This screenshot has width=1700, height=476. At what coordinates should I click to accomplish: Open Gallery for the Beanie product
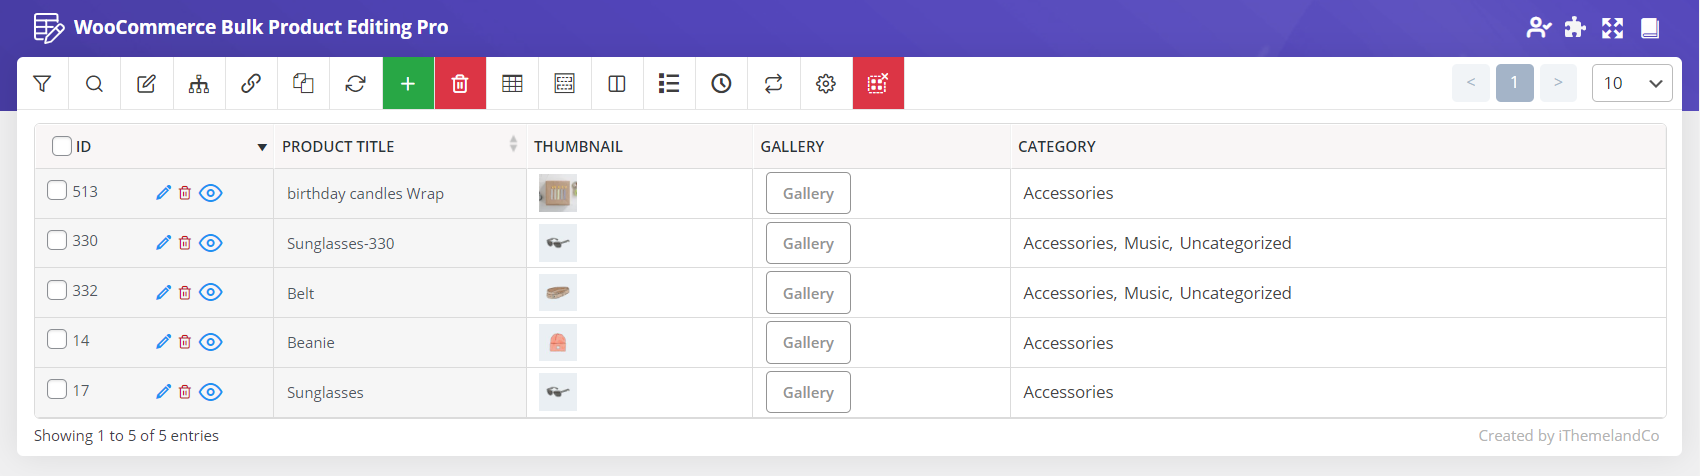808,343
